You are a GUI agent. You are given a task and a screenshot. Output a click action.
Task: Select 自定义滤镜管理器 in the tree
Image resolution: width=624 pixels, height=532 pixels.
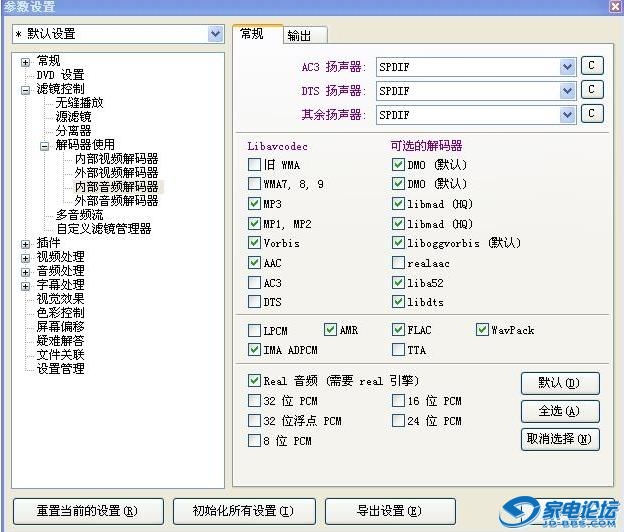click(x=103, y=229)
